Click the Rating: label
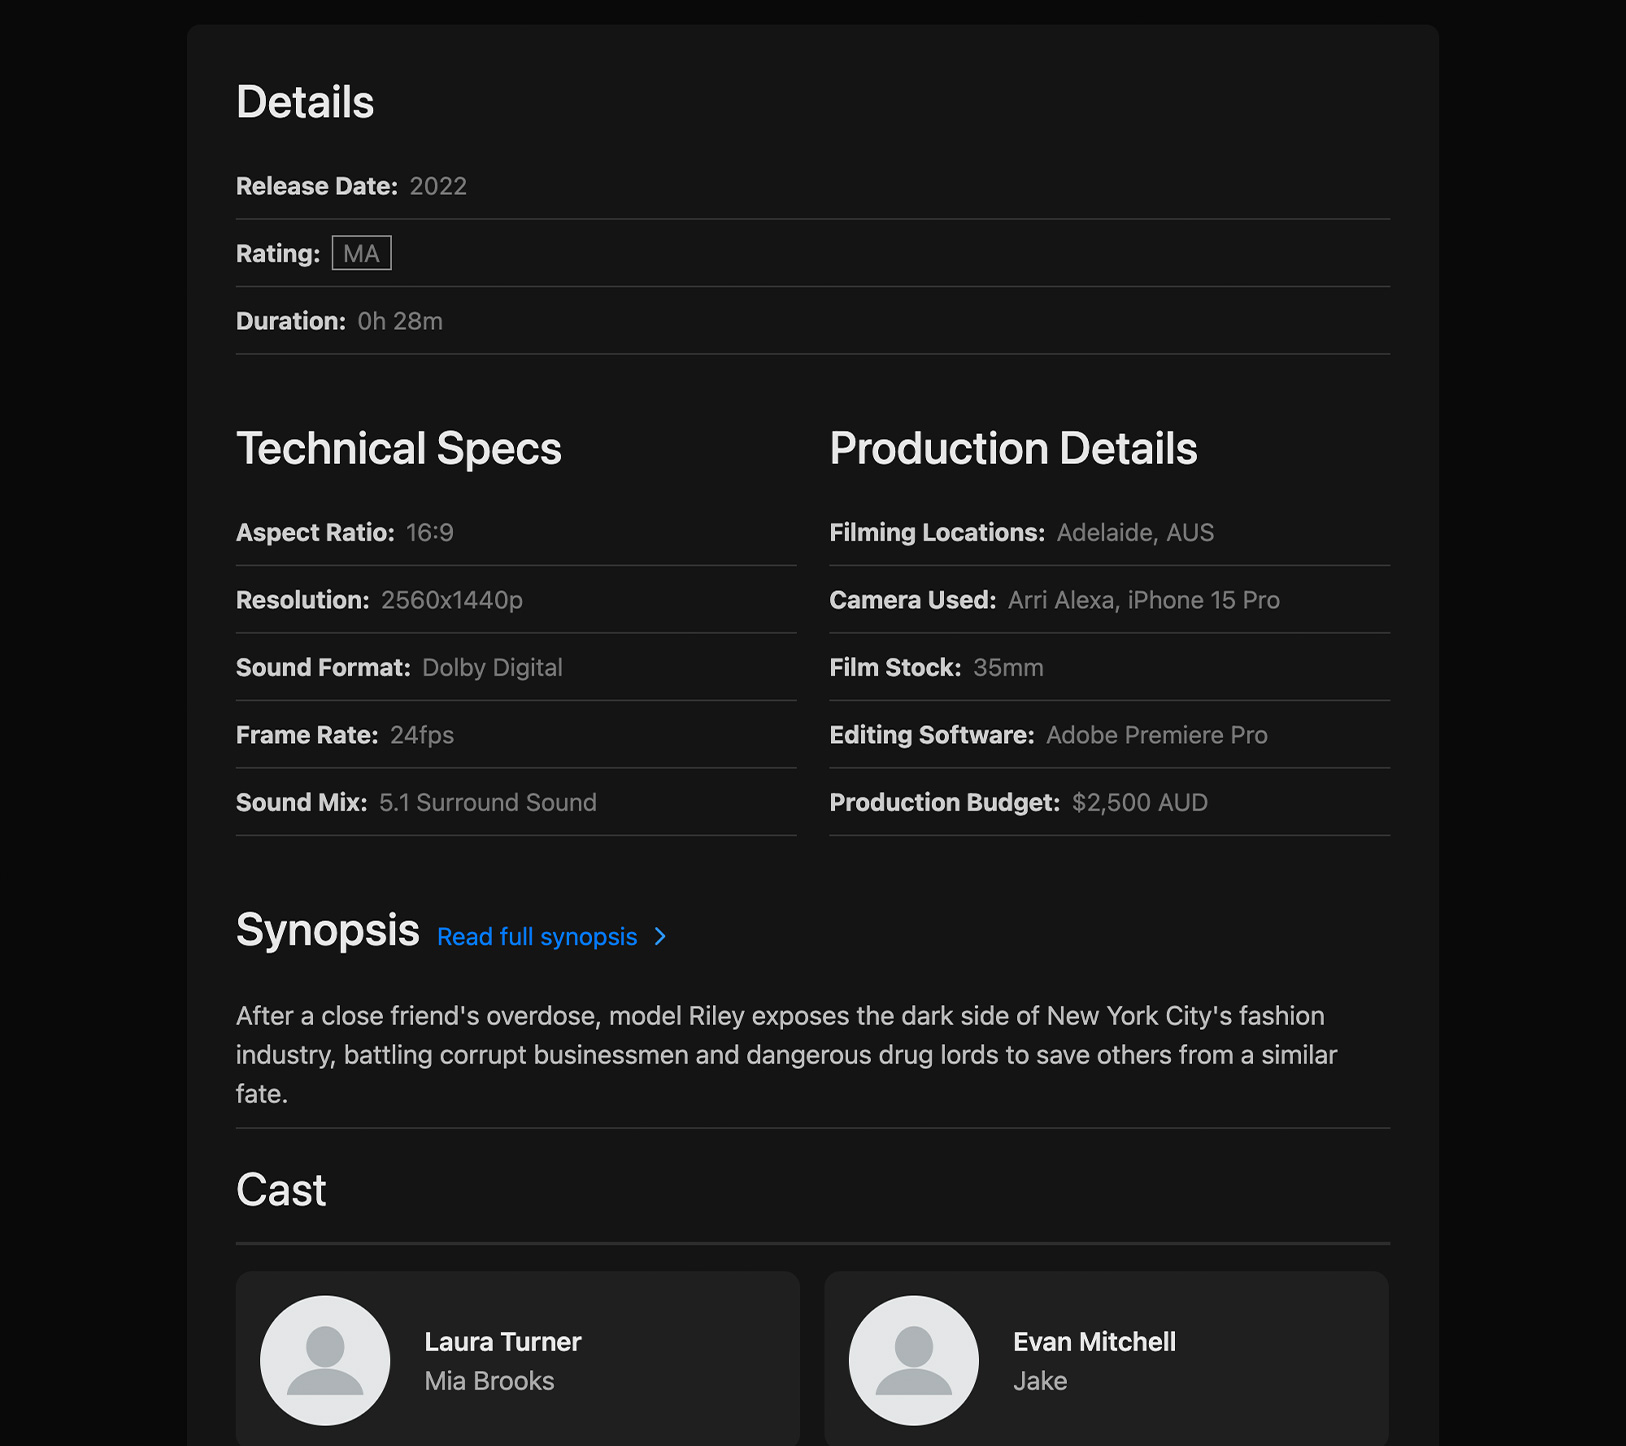Screen dimensions: 1626x1446 pos(278,254)
